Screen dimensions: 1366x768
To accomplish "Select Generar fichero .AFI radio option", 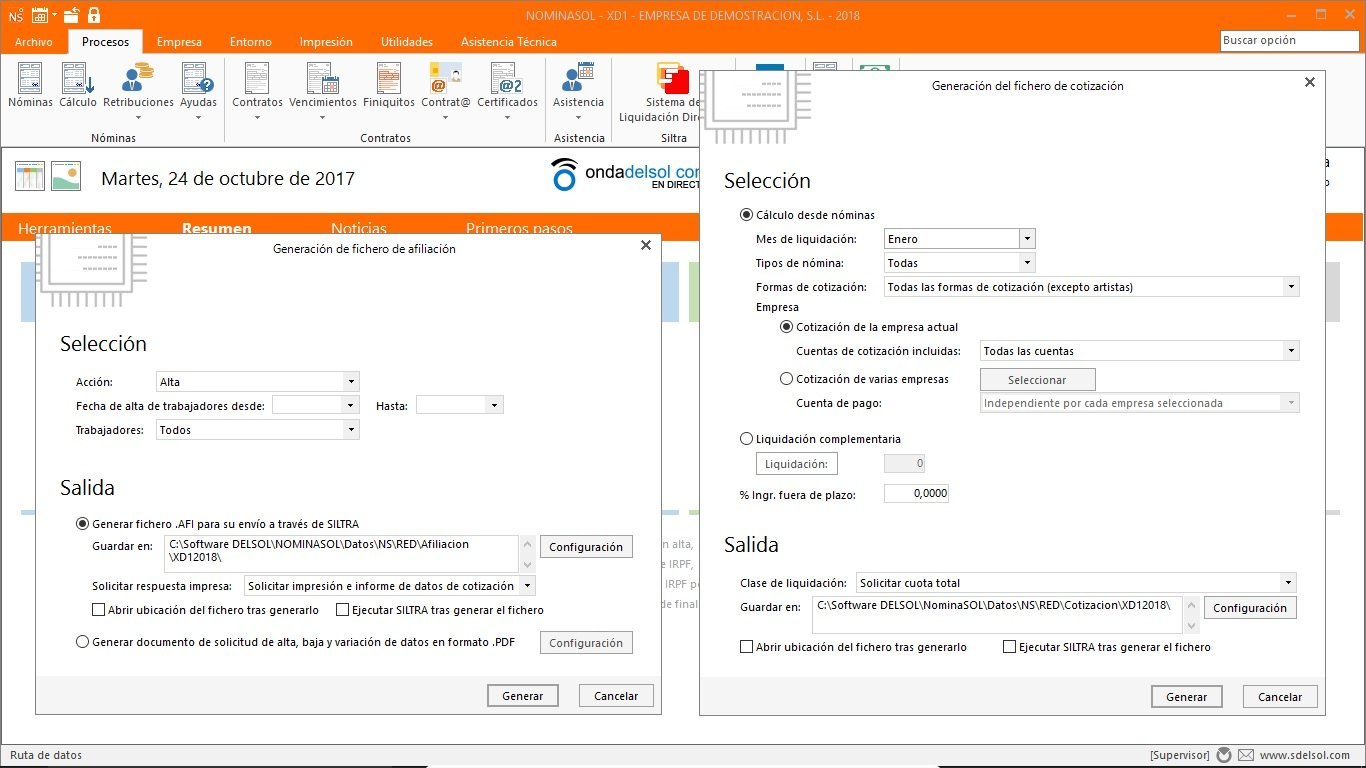I will click(82, 524).
